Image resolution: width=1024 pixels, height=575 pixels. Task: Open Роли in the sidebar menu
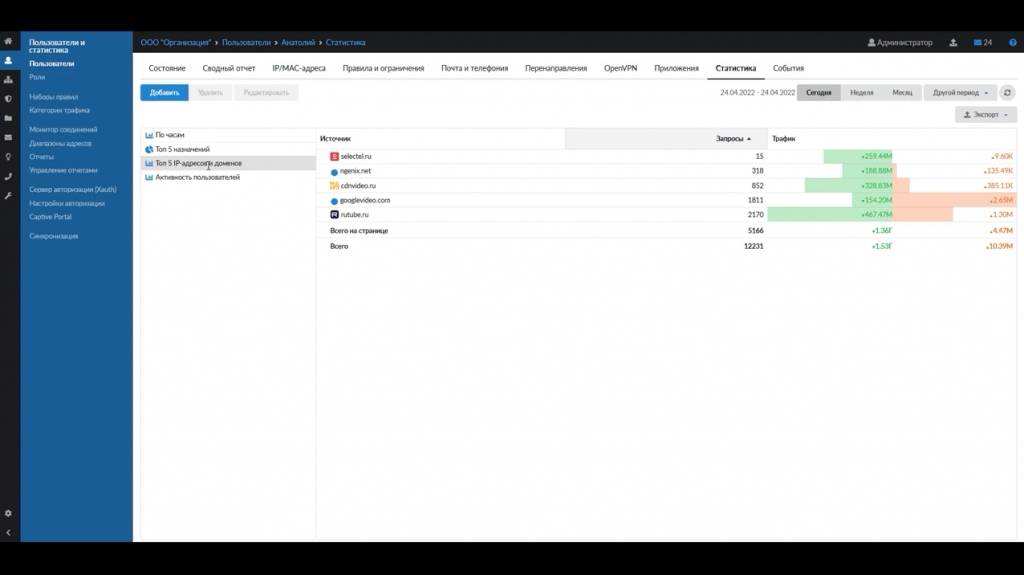[37, 77]
